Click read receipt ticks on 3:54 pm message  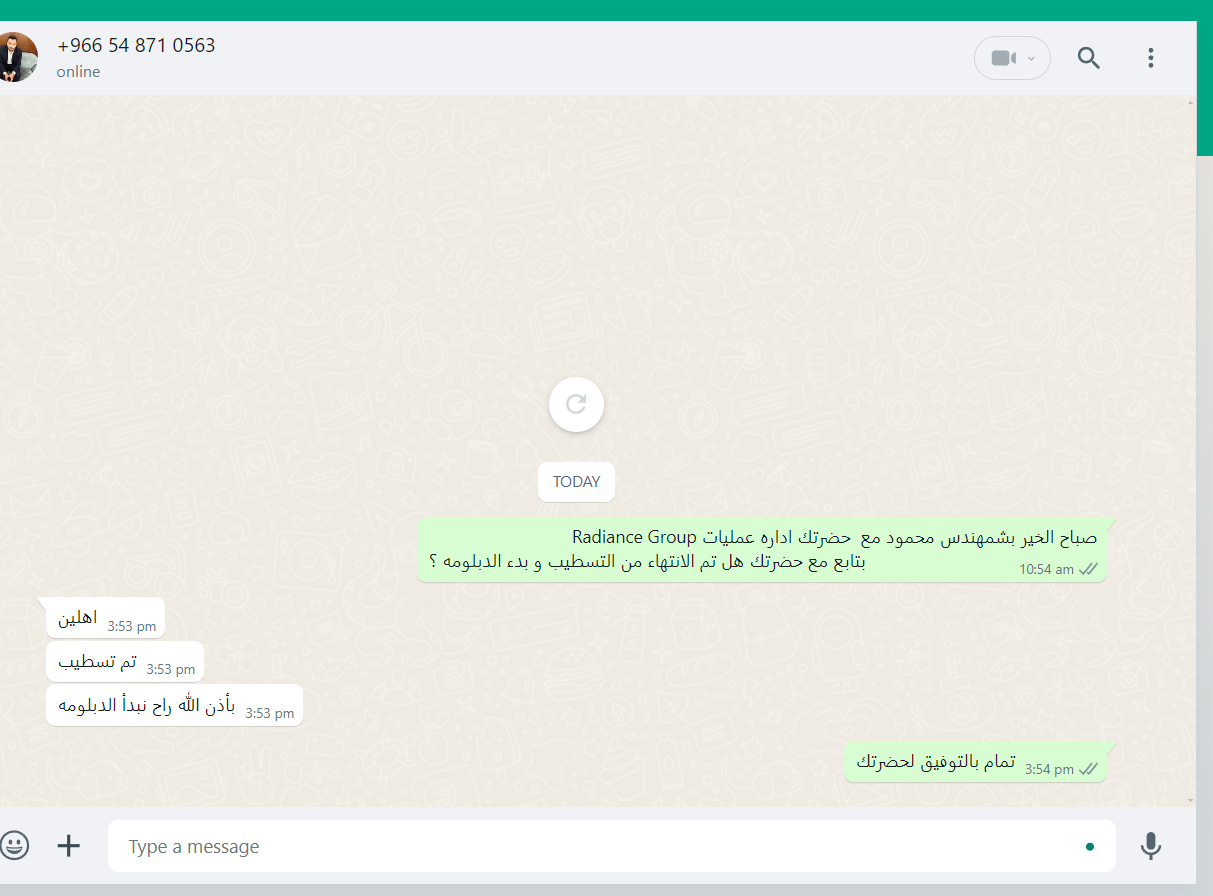(x=1088, y=769)
